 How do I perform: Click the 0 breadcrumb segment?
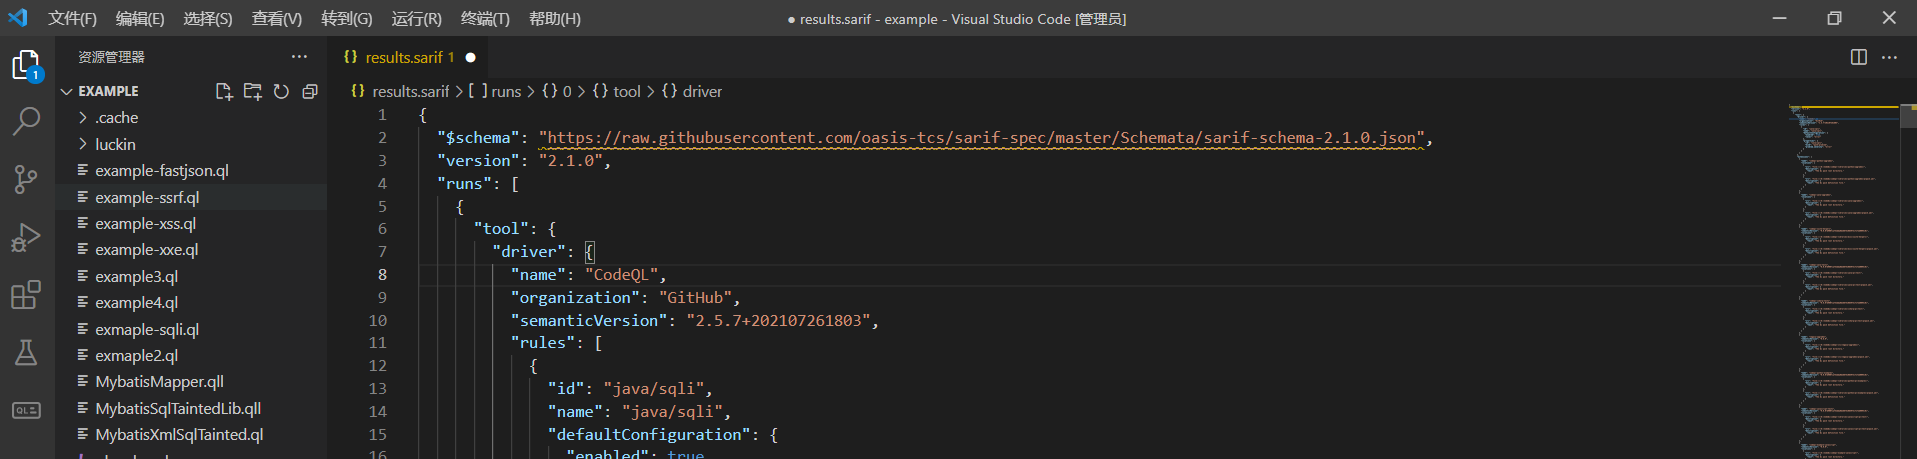click(566, 91)
